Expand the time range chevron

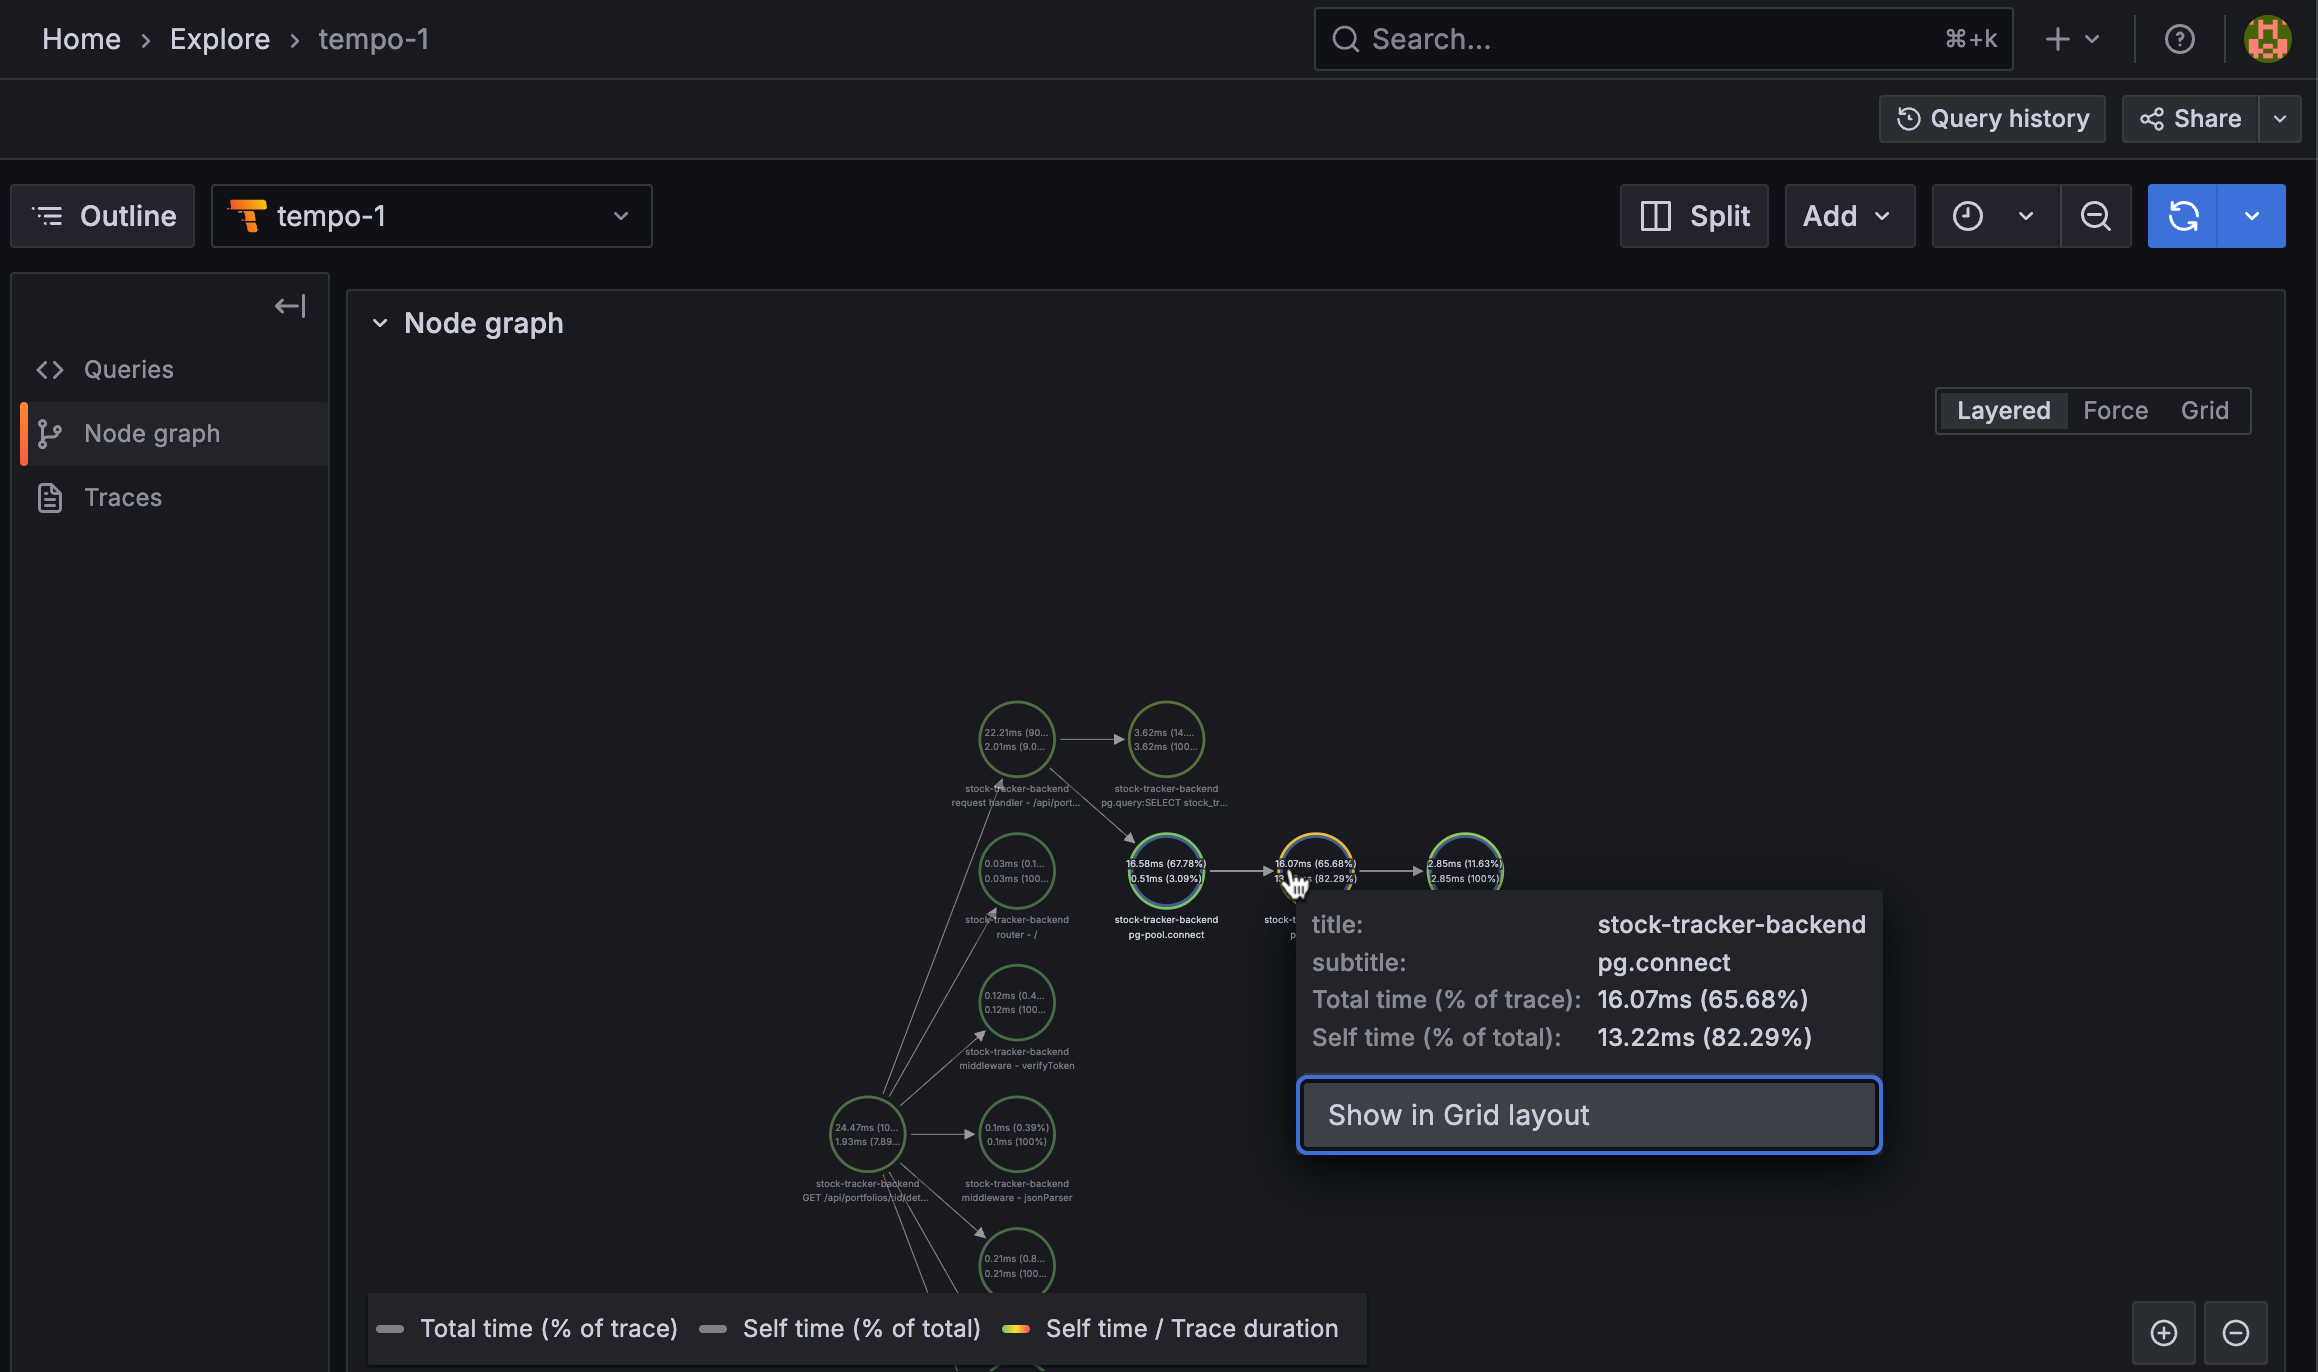(x=2026, y=216)
